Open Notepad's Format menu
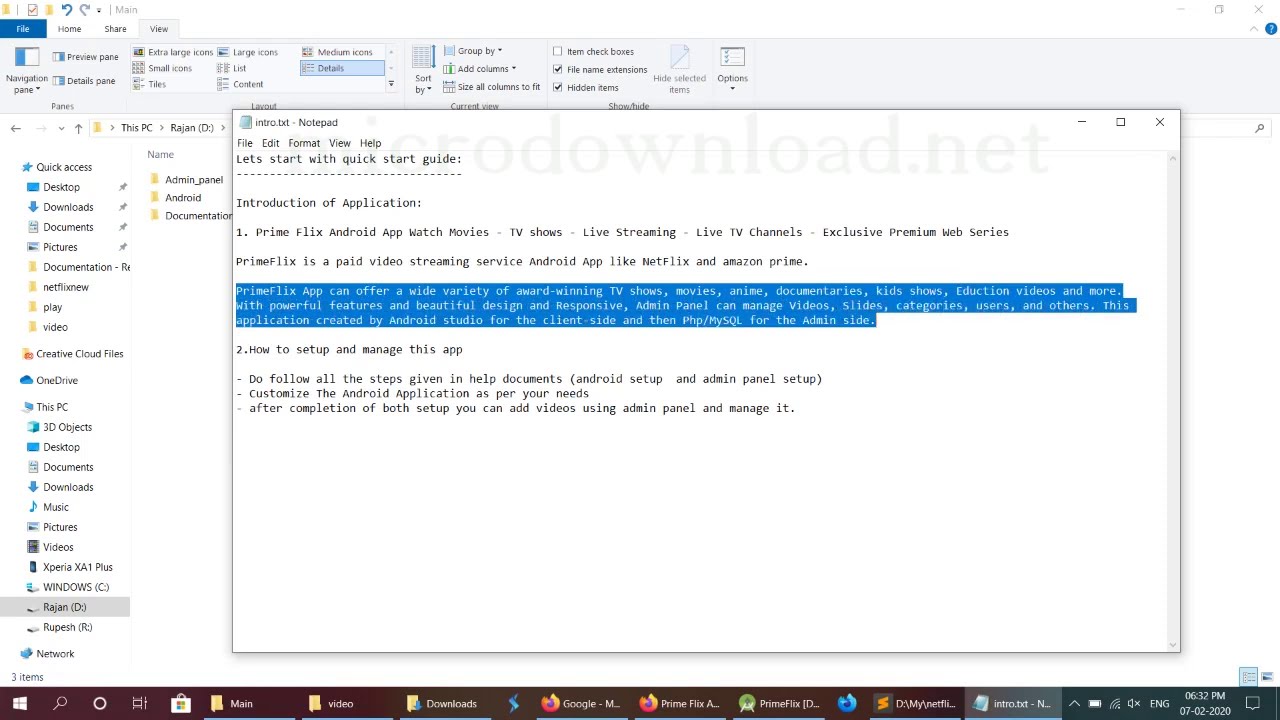The image size is (1280, 720). (x=304, y=143)
